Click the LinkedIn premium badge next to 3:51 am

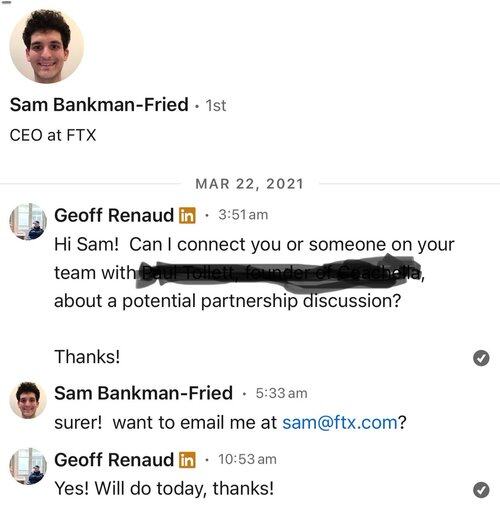pos(187,216)
